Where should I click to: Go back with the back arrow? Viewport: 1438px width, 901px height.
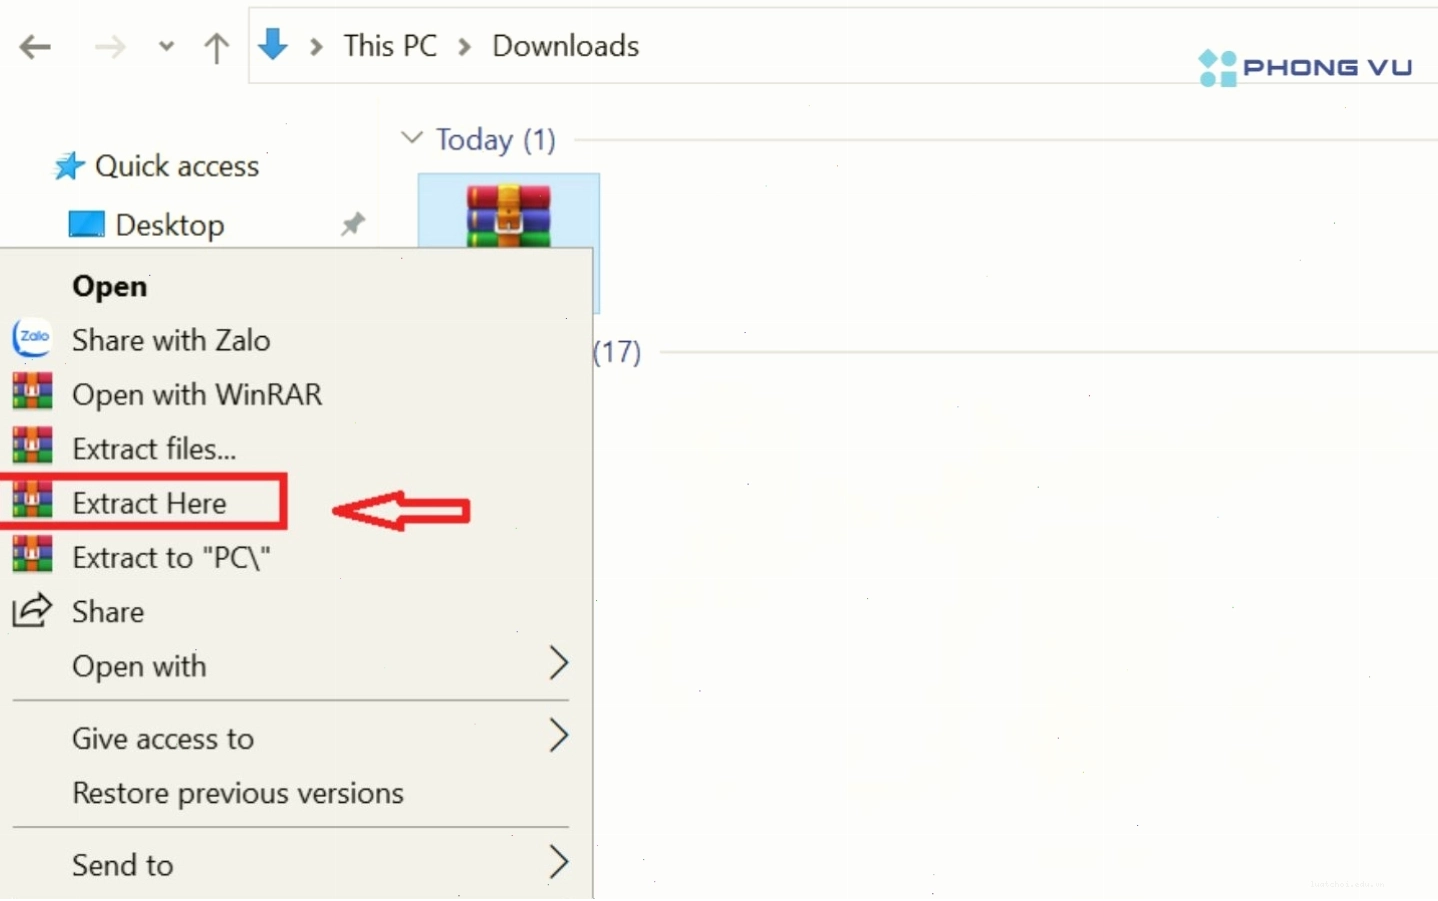pos(35,46)
